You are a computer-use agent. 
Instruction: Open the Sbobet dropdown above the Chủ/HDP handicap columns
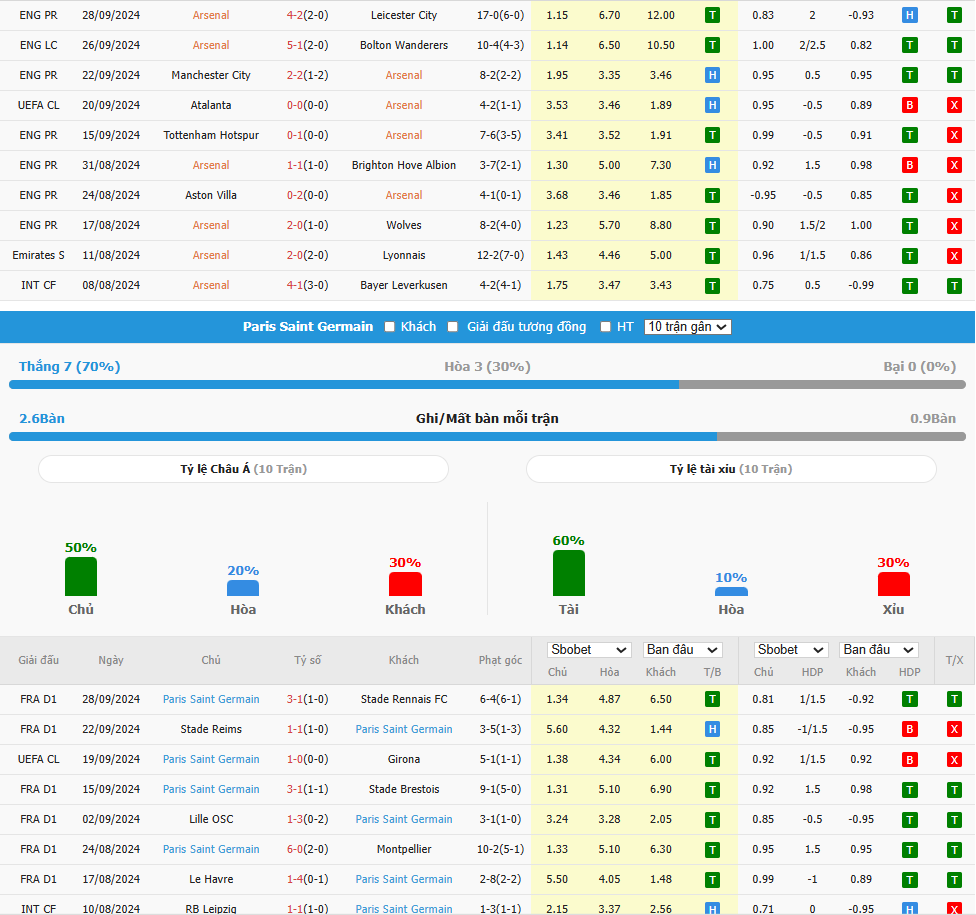pyautogui.click(x=790, y=650)
